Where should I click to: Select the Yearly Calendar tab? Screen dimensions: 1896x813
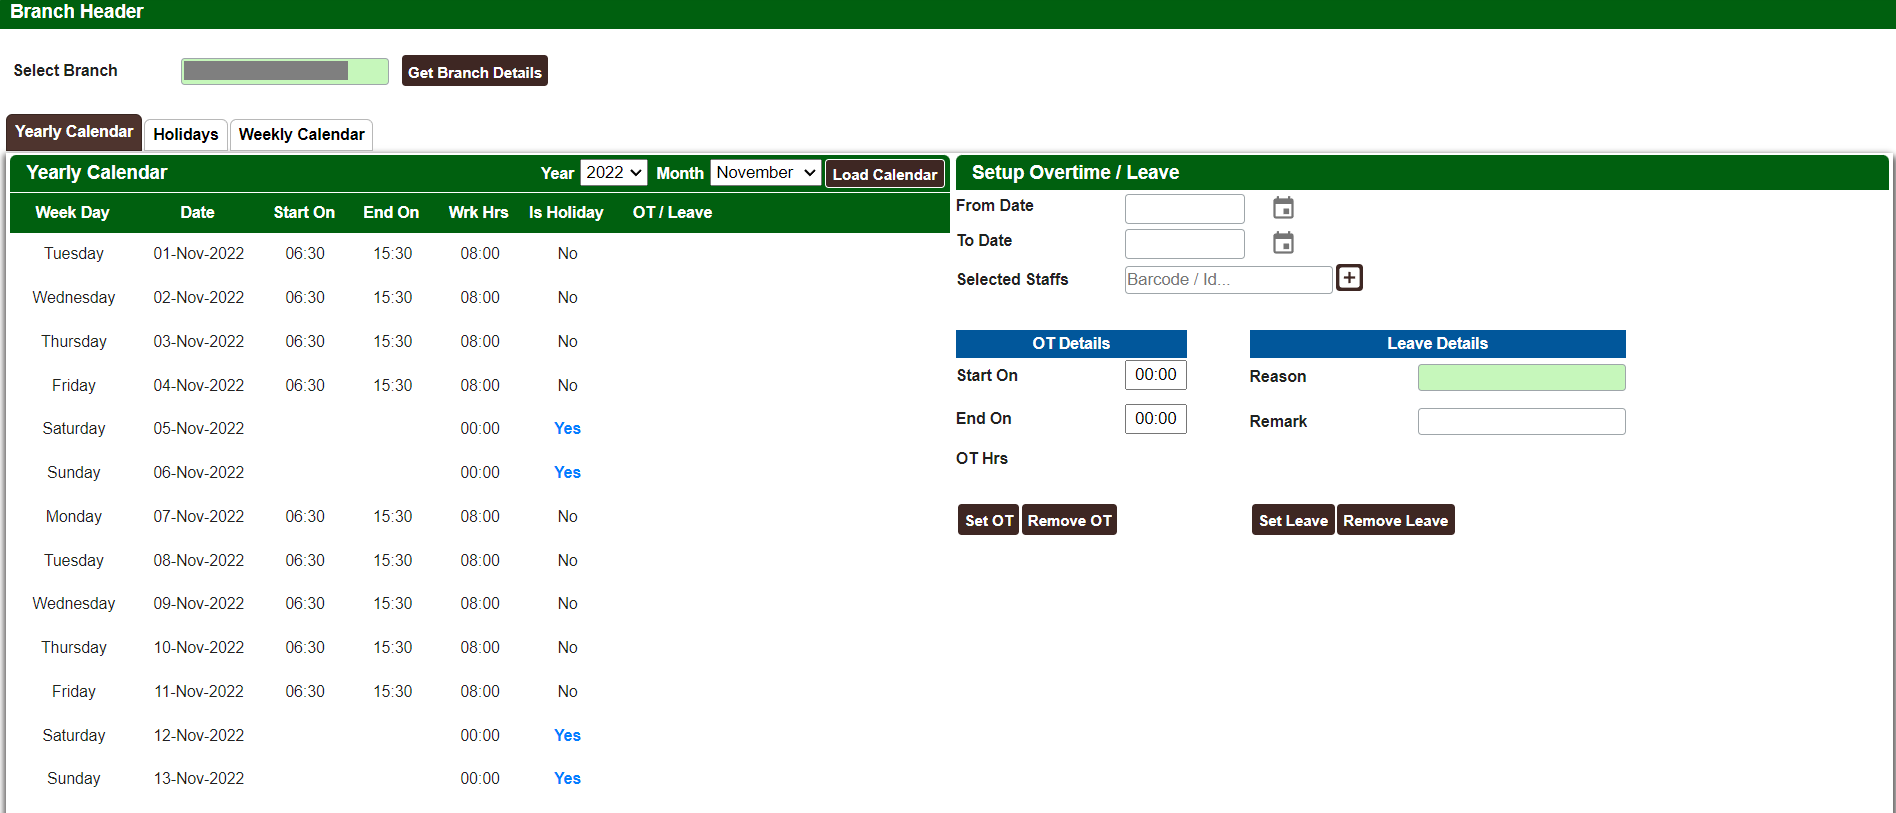click(x=74, y=132)
